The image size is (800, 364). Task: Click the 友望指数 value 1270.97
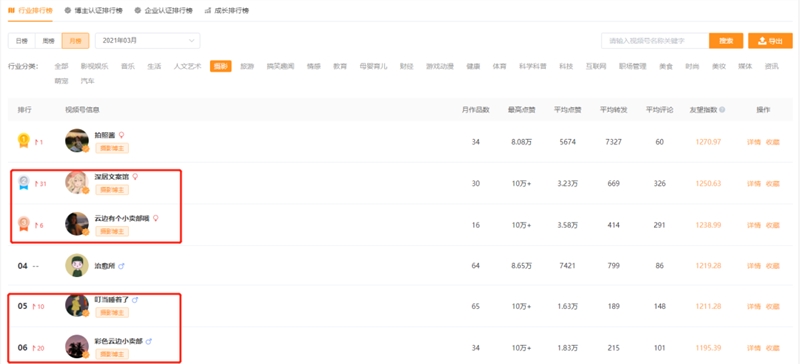pyautogui.click(x=708, y=142)
